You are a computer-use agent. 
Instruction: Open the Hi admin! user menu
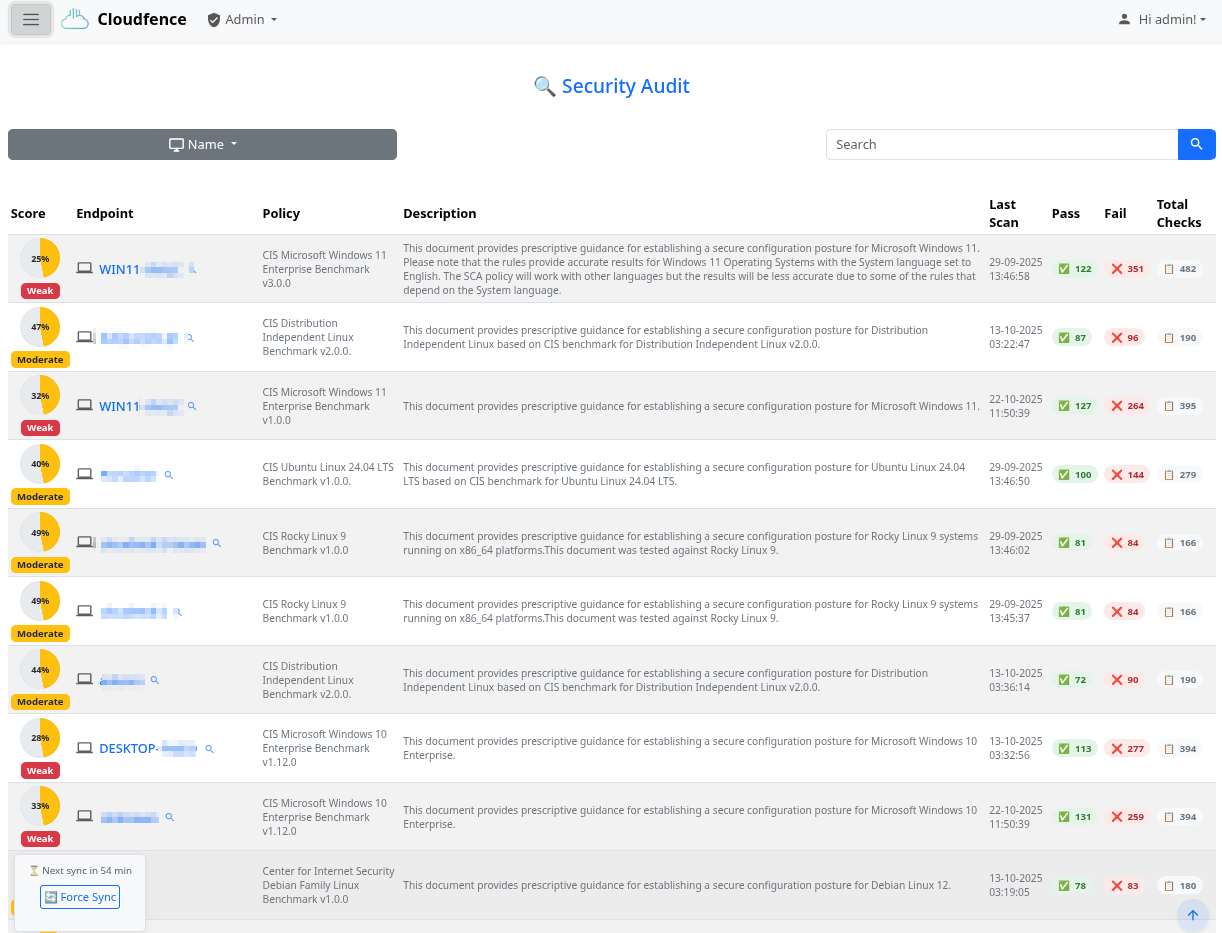pos(1163,20)
